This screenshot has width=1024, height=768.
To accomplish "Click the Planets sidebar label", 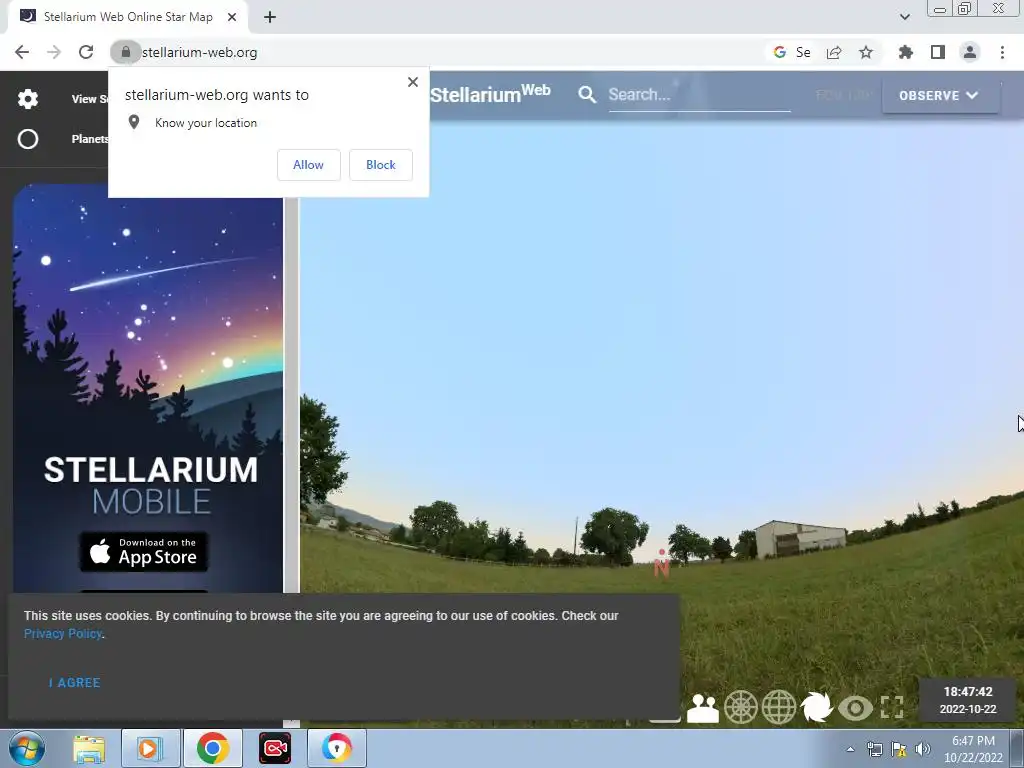I will pyautogui.click(x=89, y=138).
